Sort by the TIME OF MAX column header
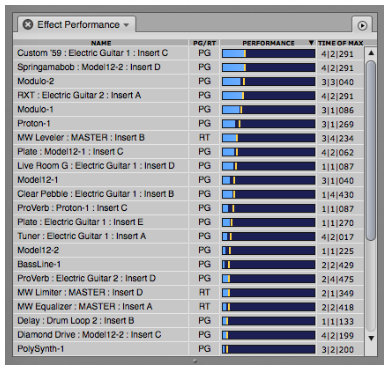 [x=340, y=43]
